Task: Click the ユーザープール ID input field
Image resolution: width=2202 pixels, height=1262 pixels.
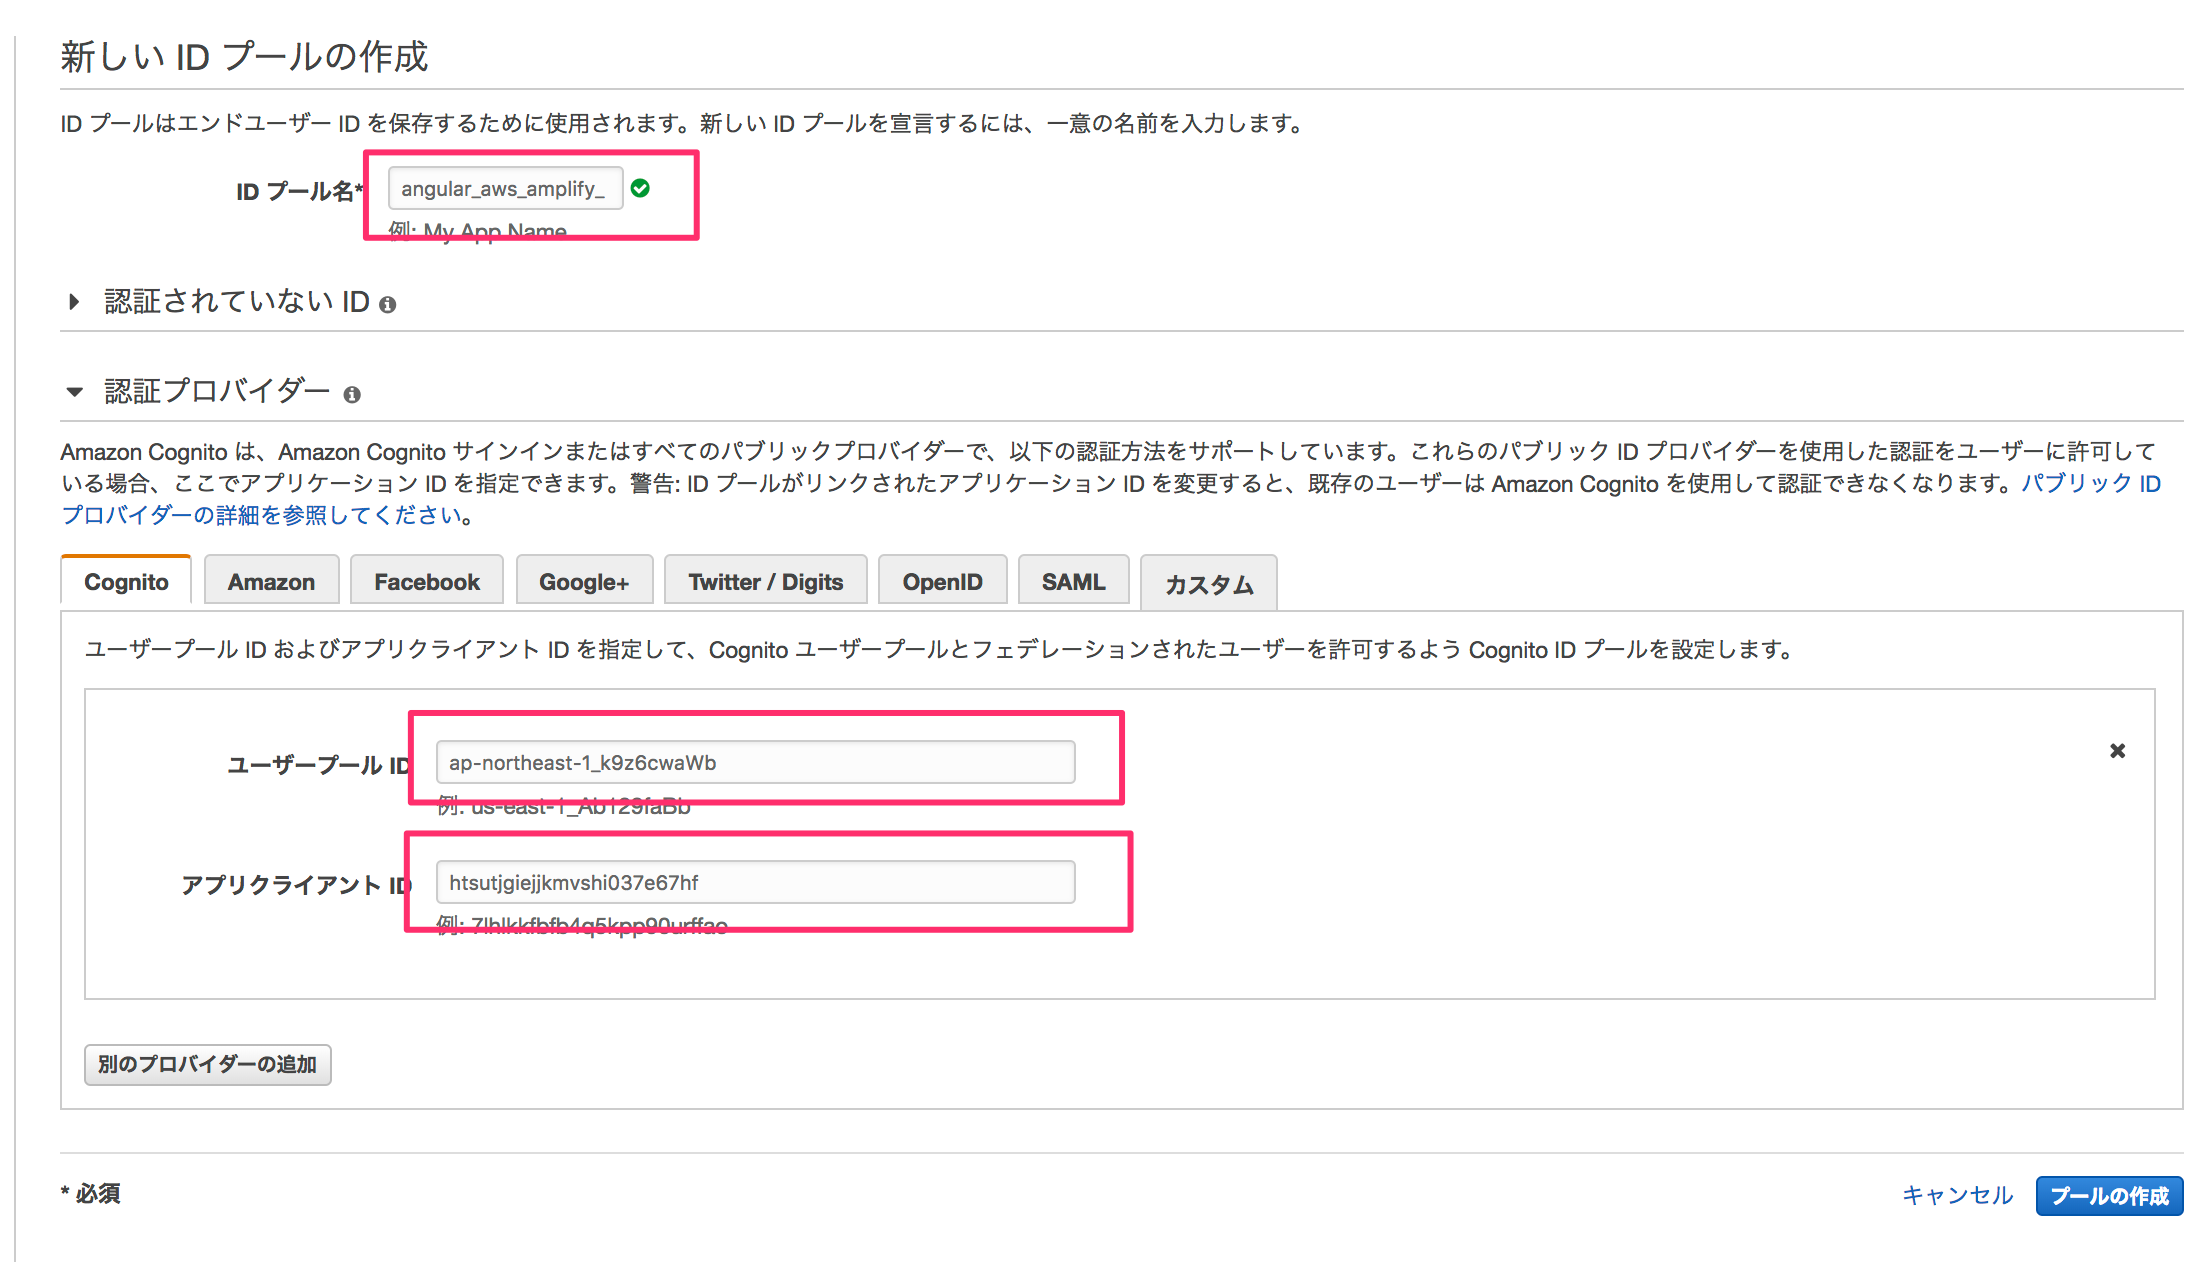Action: [755, 761]
